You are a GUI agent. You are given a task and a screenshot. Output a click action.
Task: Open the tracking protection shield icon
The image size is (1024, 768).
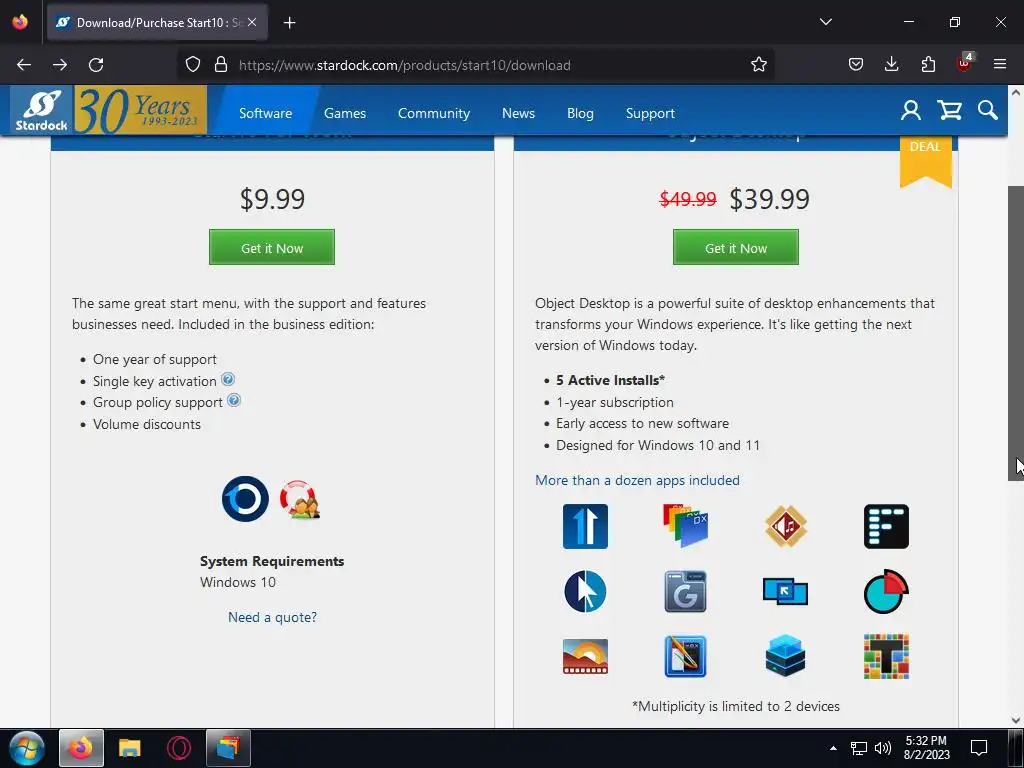[193, 65]
